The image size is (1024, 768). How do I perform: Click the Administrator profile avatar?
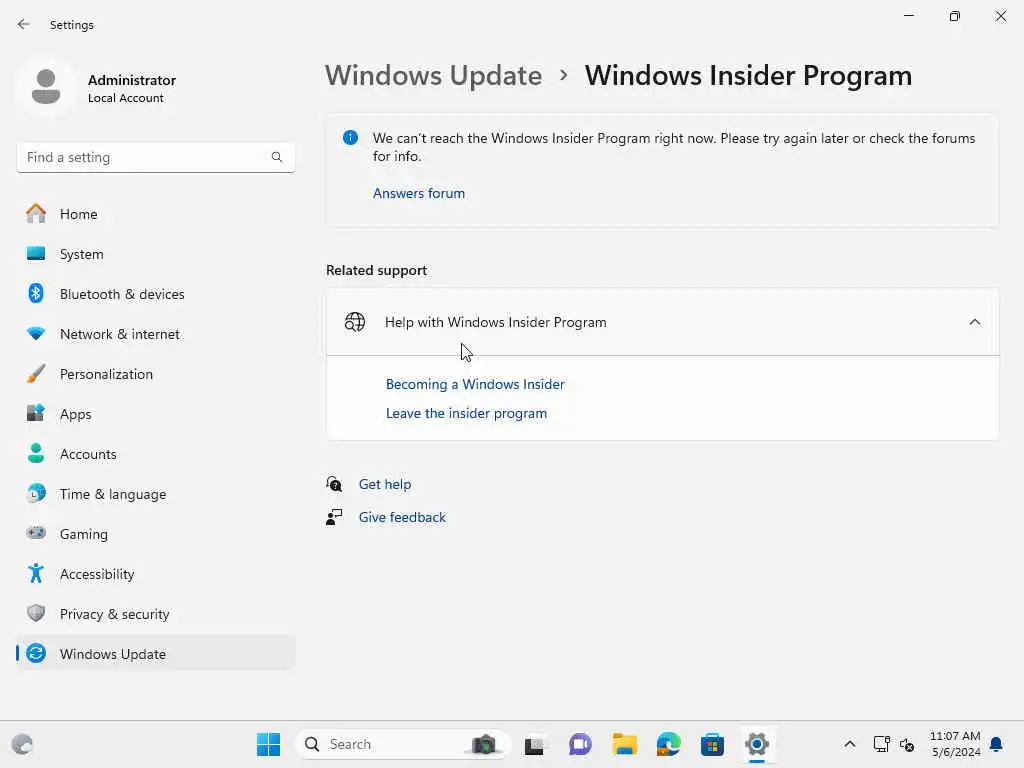pyautogui.click(x=46, y=87)
